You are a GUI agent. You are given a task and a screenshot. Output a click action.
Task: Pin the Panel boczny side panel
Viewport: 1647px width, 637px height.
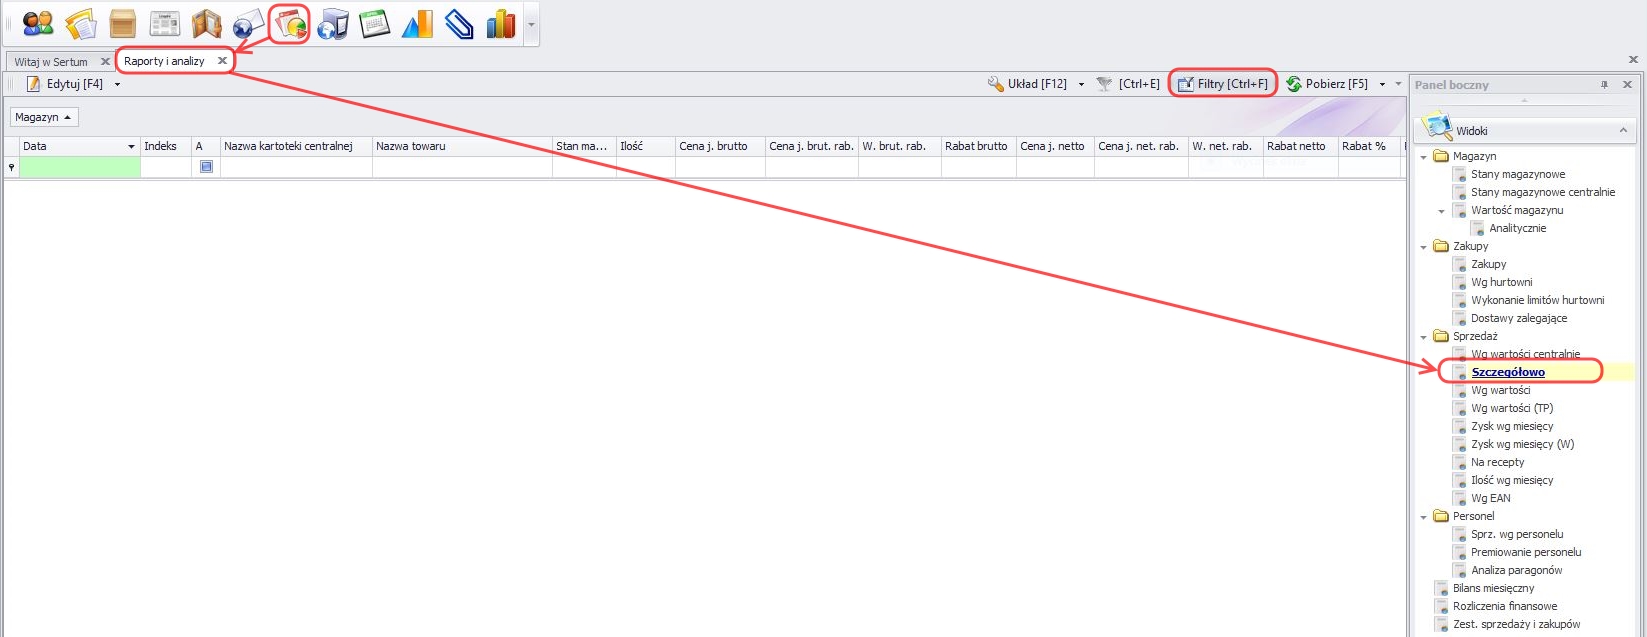(x=1604, y=85)
